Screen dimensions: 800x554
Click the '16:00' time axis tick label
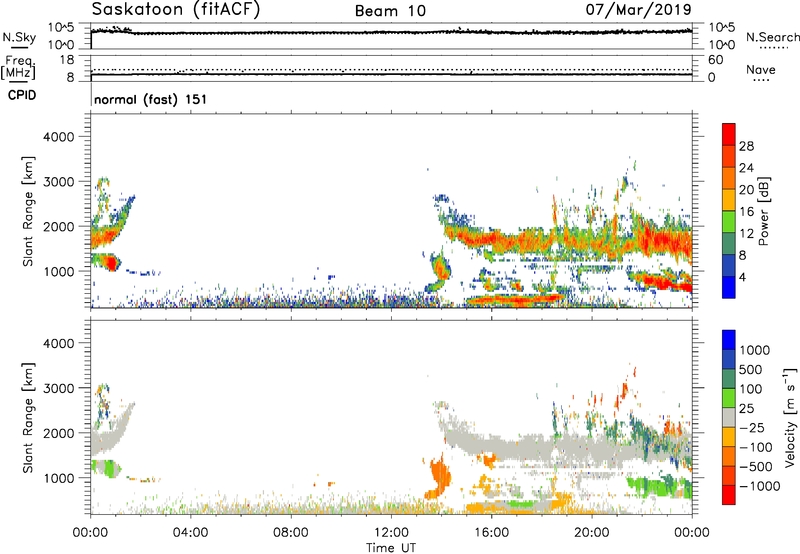pos(491,533)
